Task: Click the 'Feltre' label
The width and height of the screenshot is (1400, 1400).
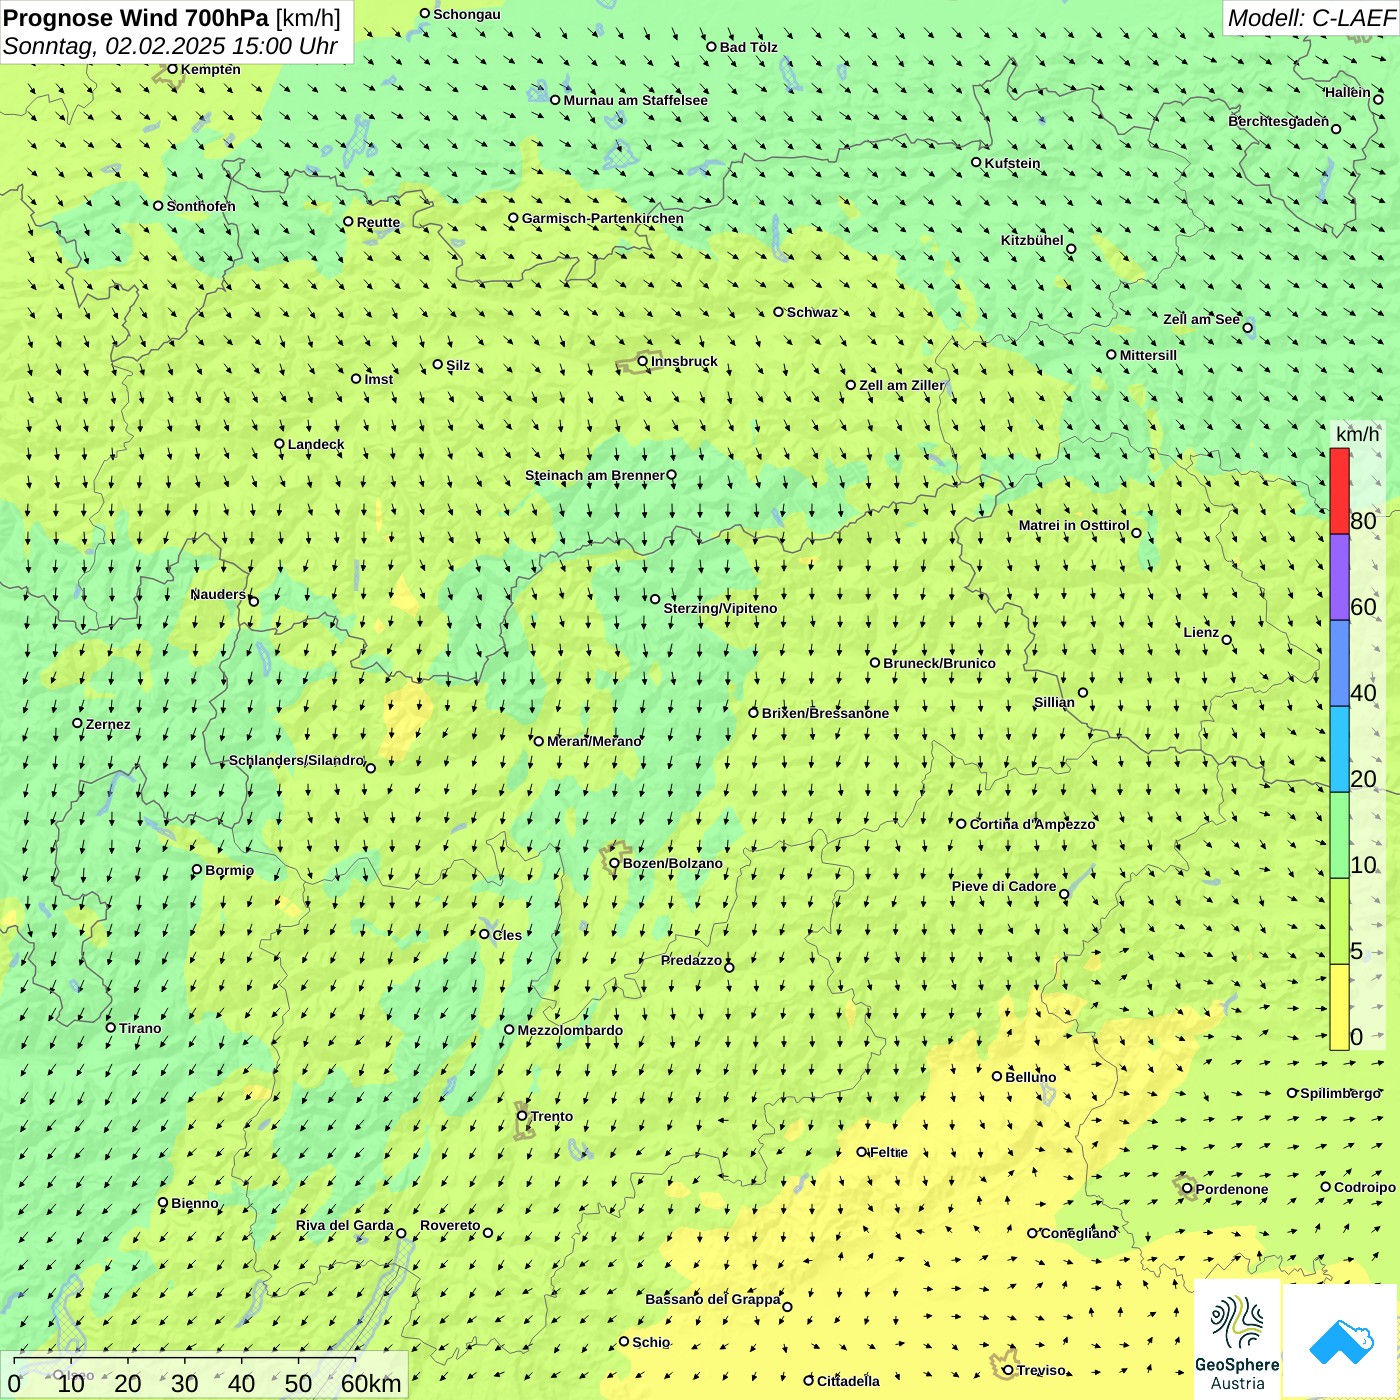Action: [889, 1152]
